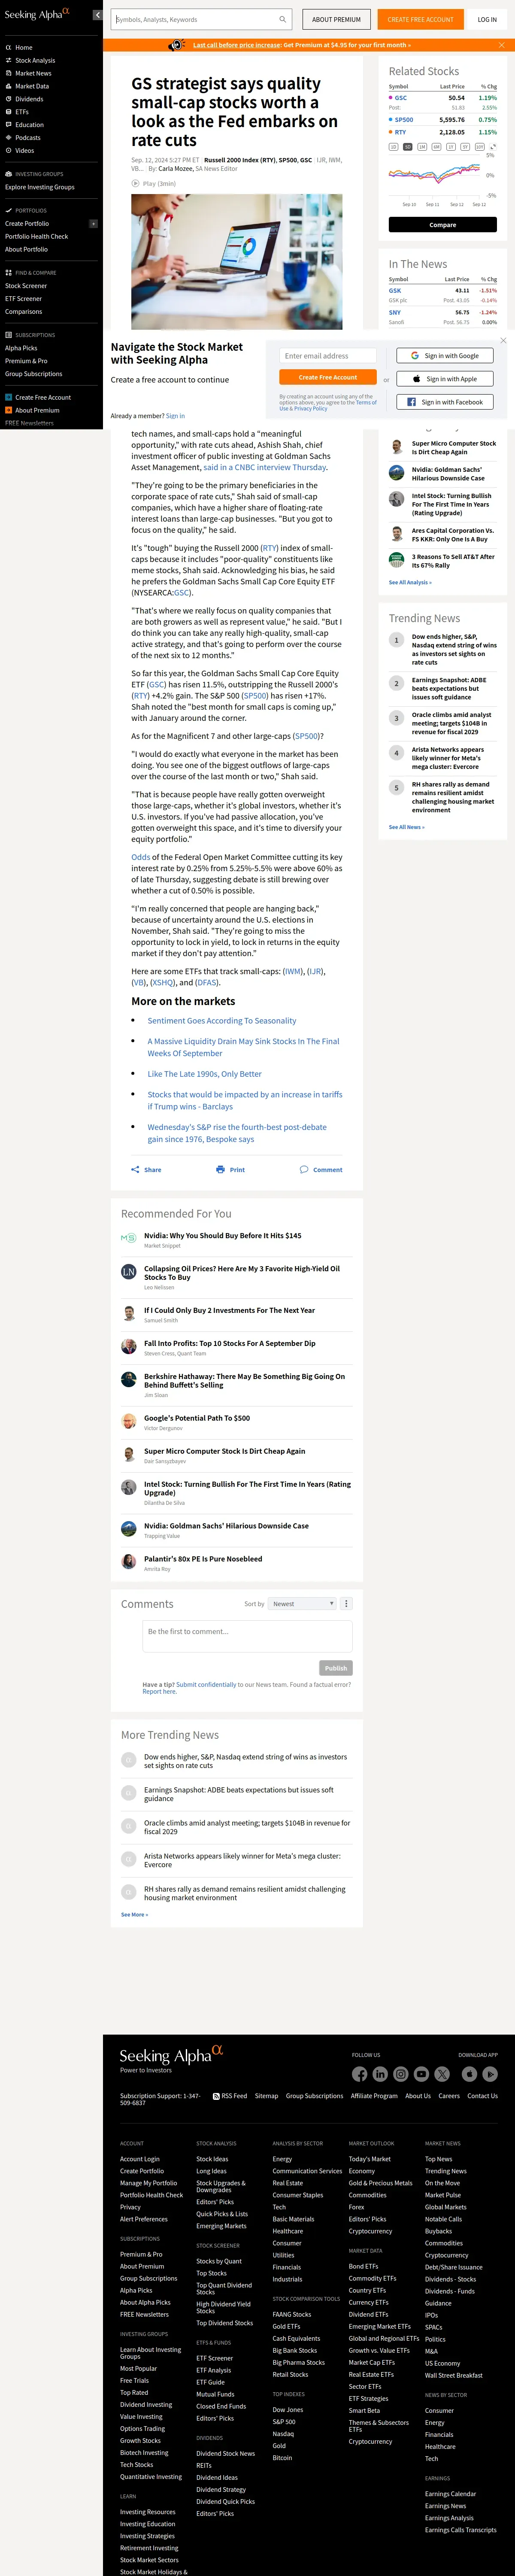Click the comment text box

[x=247, y=1636]
